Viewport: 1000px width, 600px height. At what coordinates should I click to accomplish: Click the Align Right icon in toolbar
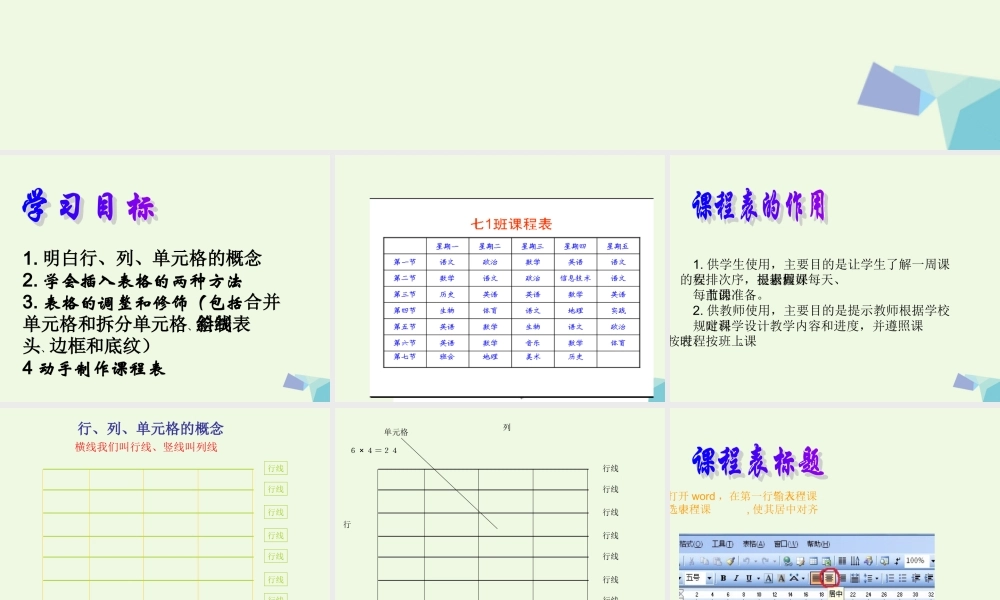(842, 578)
